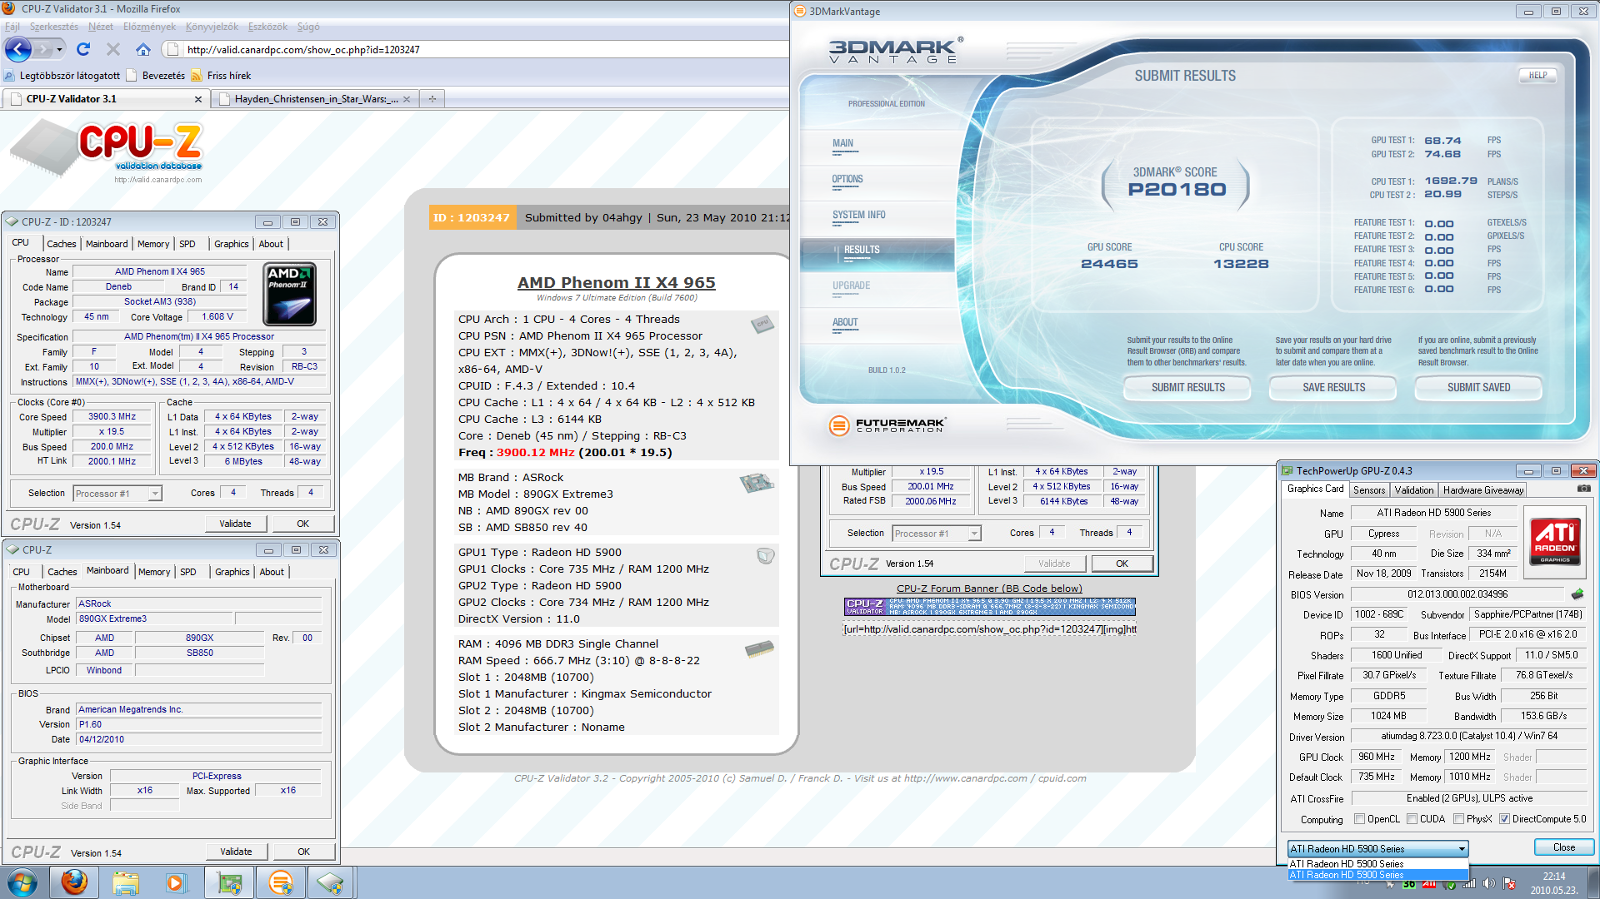The height and width of the screenshot is (899, 1600).
Task: Click the RAM module icon in validation page
Action: coord(760,649)
